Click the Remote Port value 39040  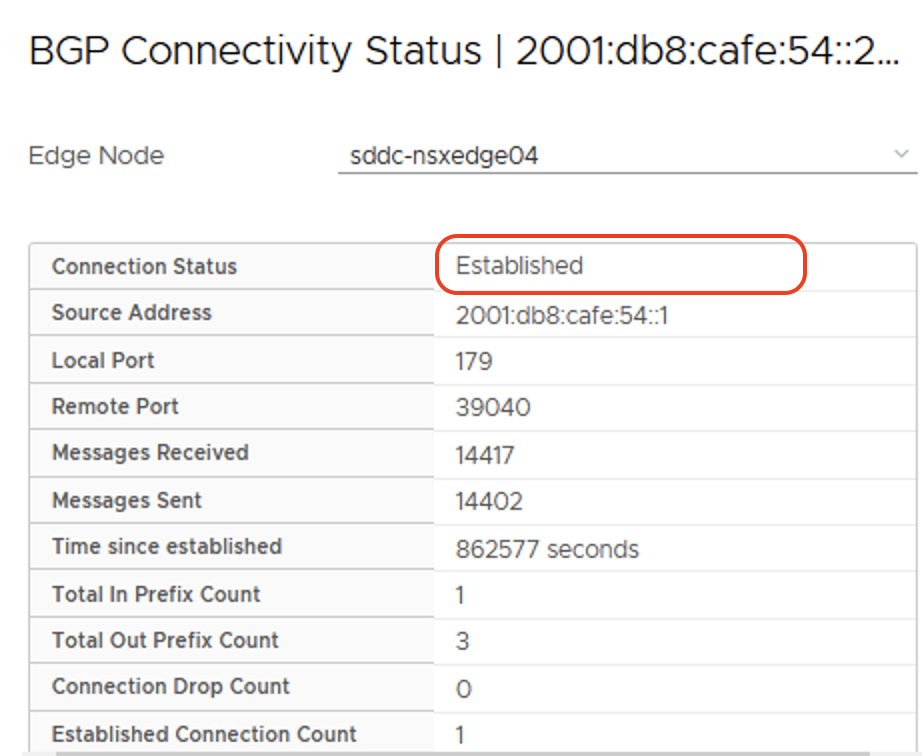pyautogui.click(x=493, y=407)
